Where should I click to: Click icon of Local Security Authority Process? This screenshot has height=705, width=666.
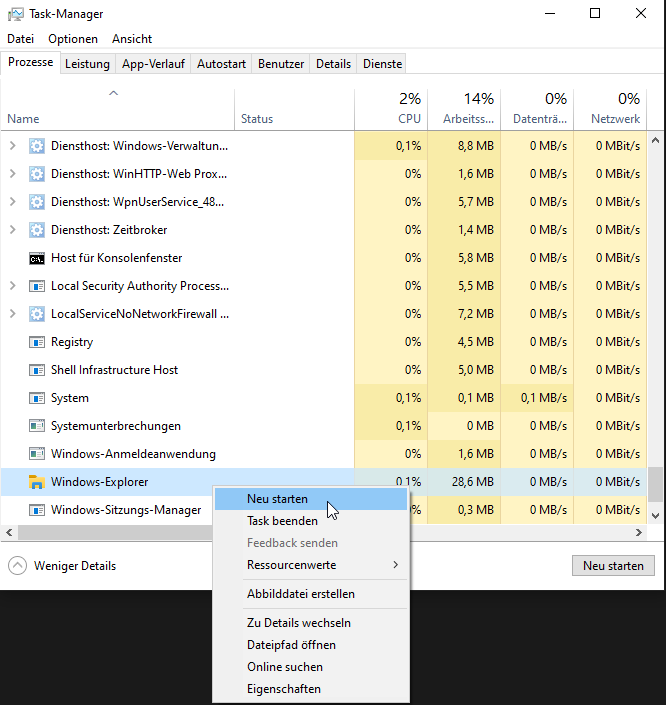click(x=37, y=286)
